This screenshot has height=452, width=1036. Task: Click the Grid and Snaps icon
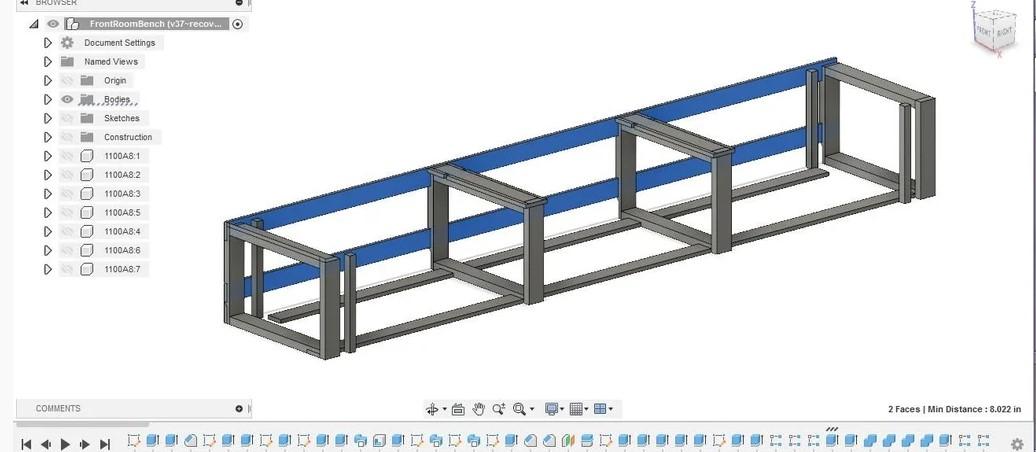[x=576, y=410]
